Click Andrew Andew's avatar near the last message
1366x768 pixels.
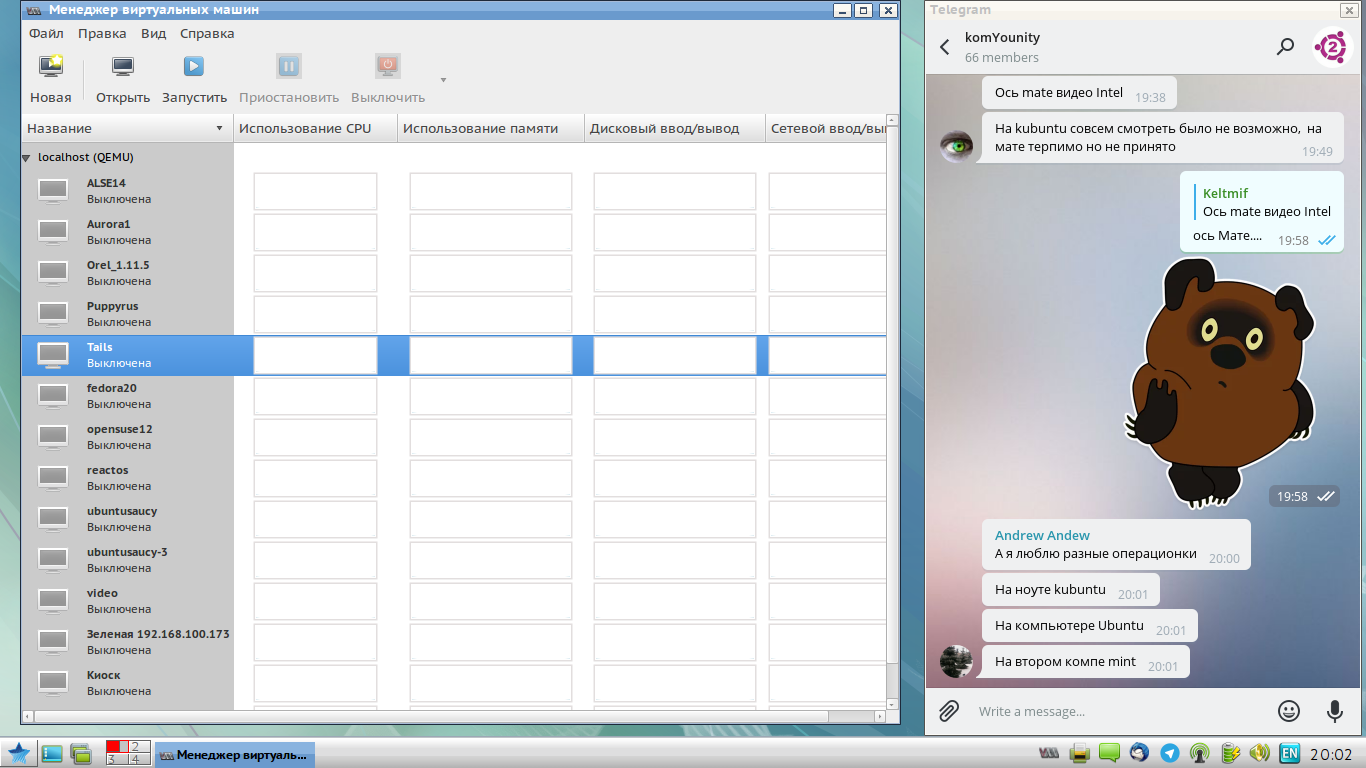click(957, 661)
